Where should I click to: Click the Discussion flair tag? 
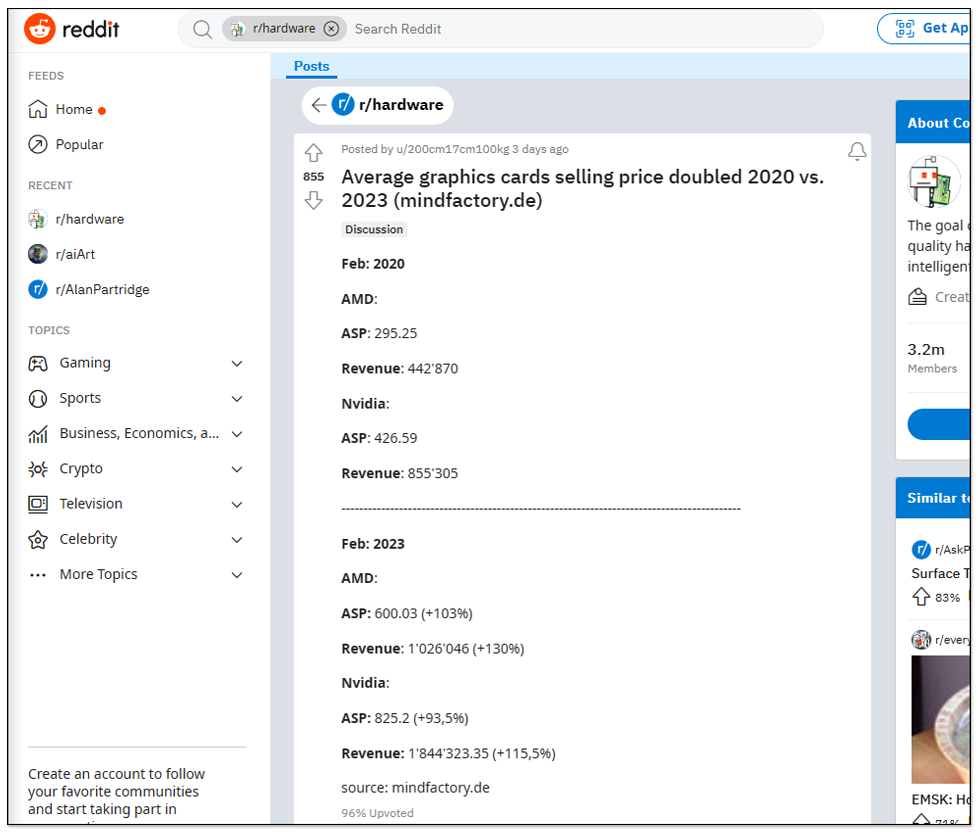[374, 230]
